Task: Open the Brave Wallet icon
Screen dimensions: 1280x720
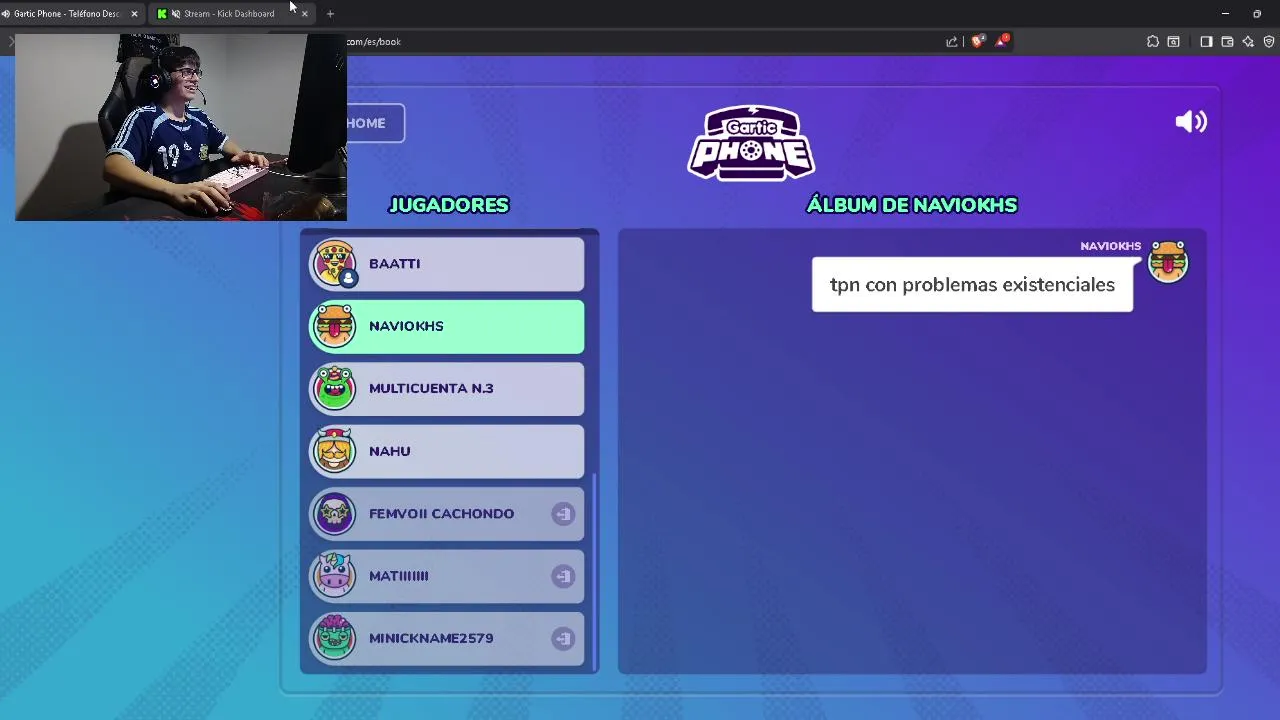Action: pyautogui.click(x=1227, y=42)
